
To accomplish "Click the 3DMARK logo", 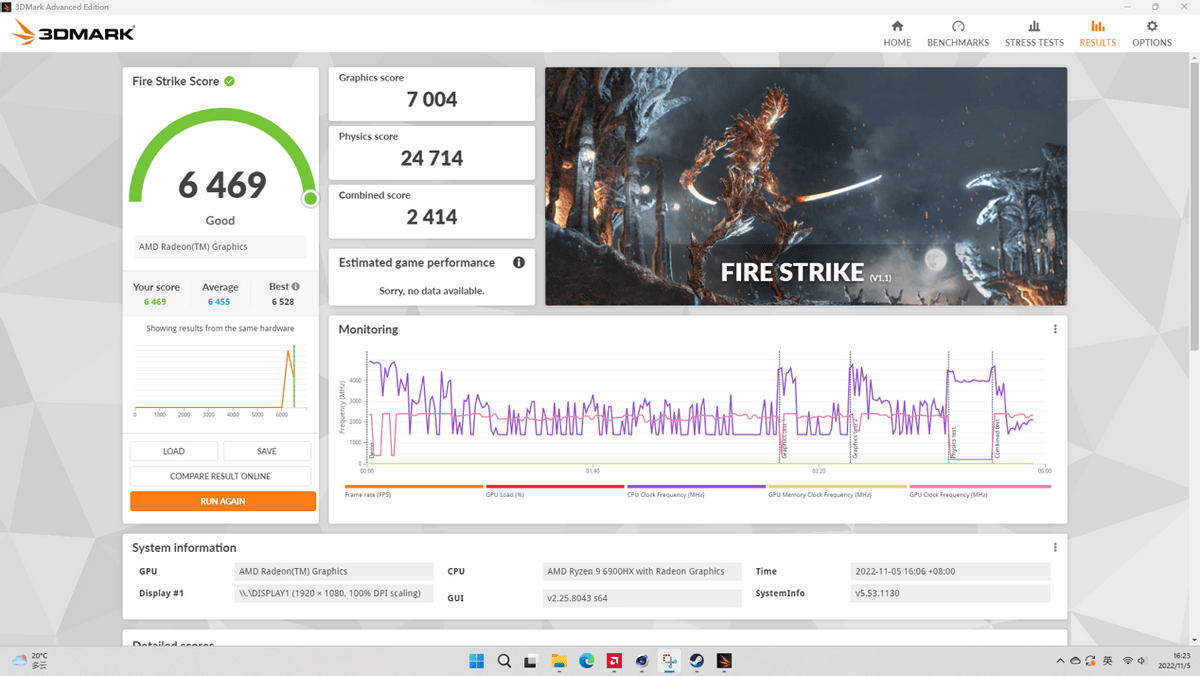I will (73, 34).
